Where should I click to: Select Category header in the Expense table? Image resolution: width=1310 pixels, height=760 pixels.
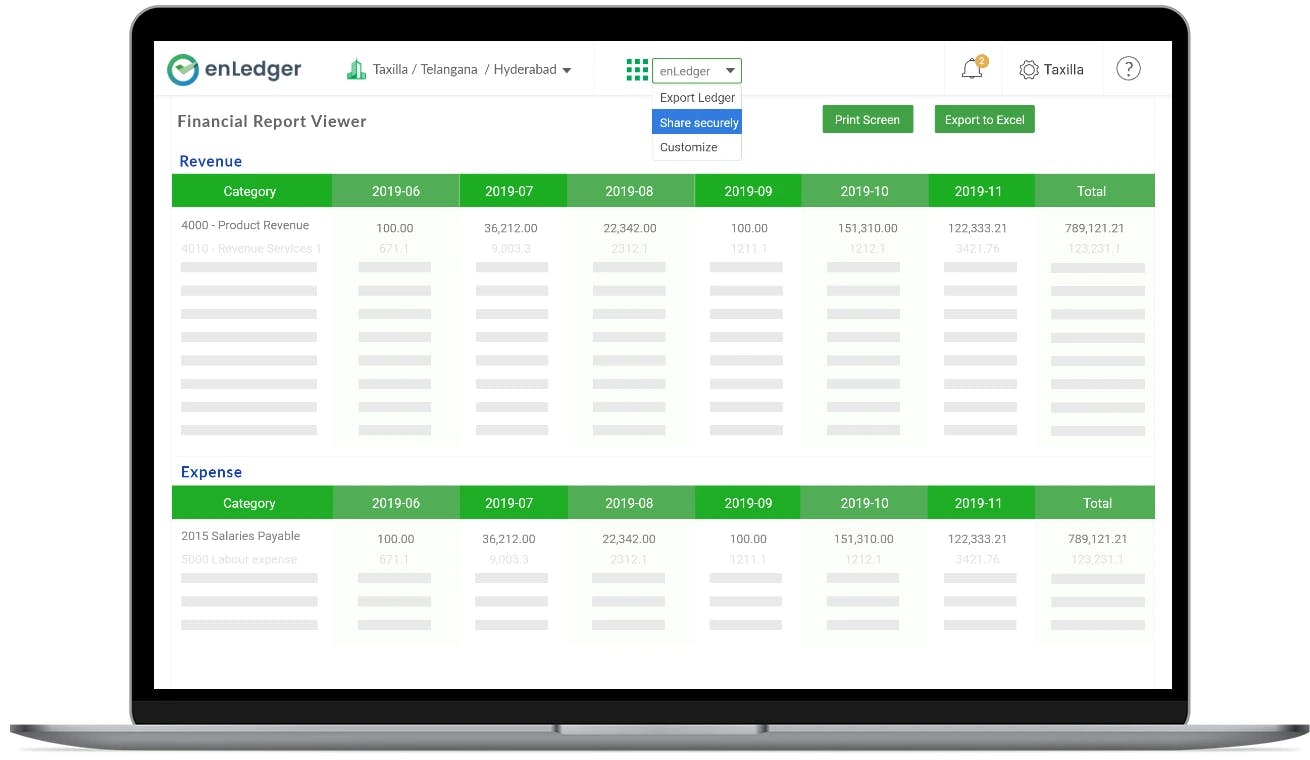coord(252,503)
